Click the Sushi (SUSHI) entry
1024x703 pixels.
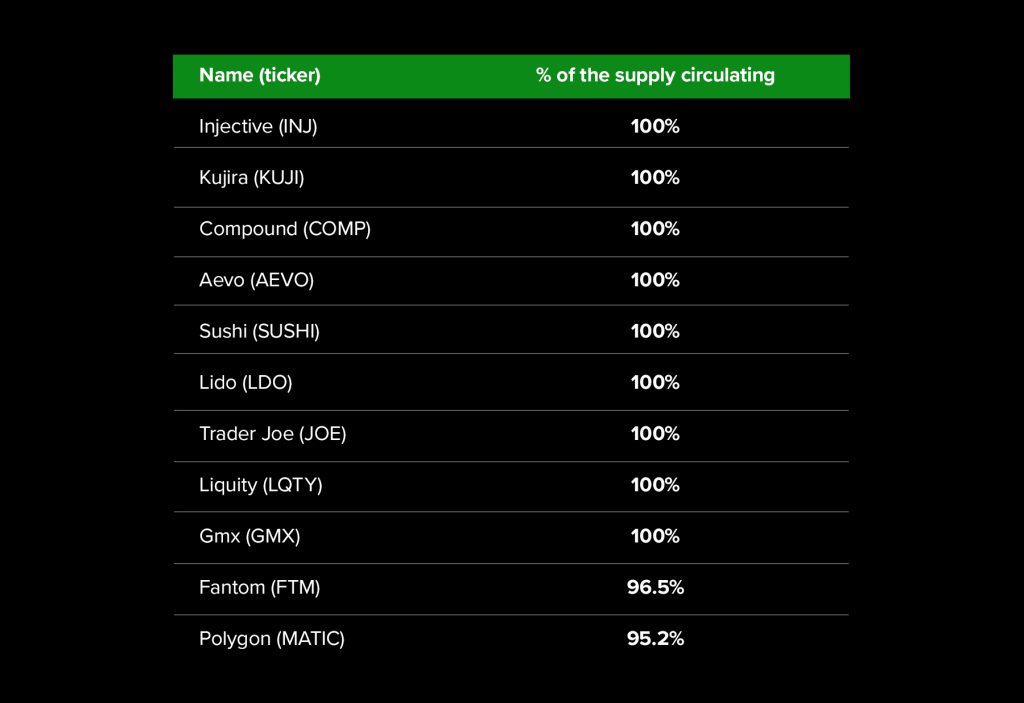click(259, 331)
